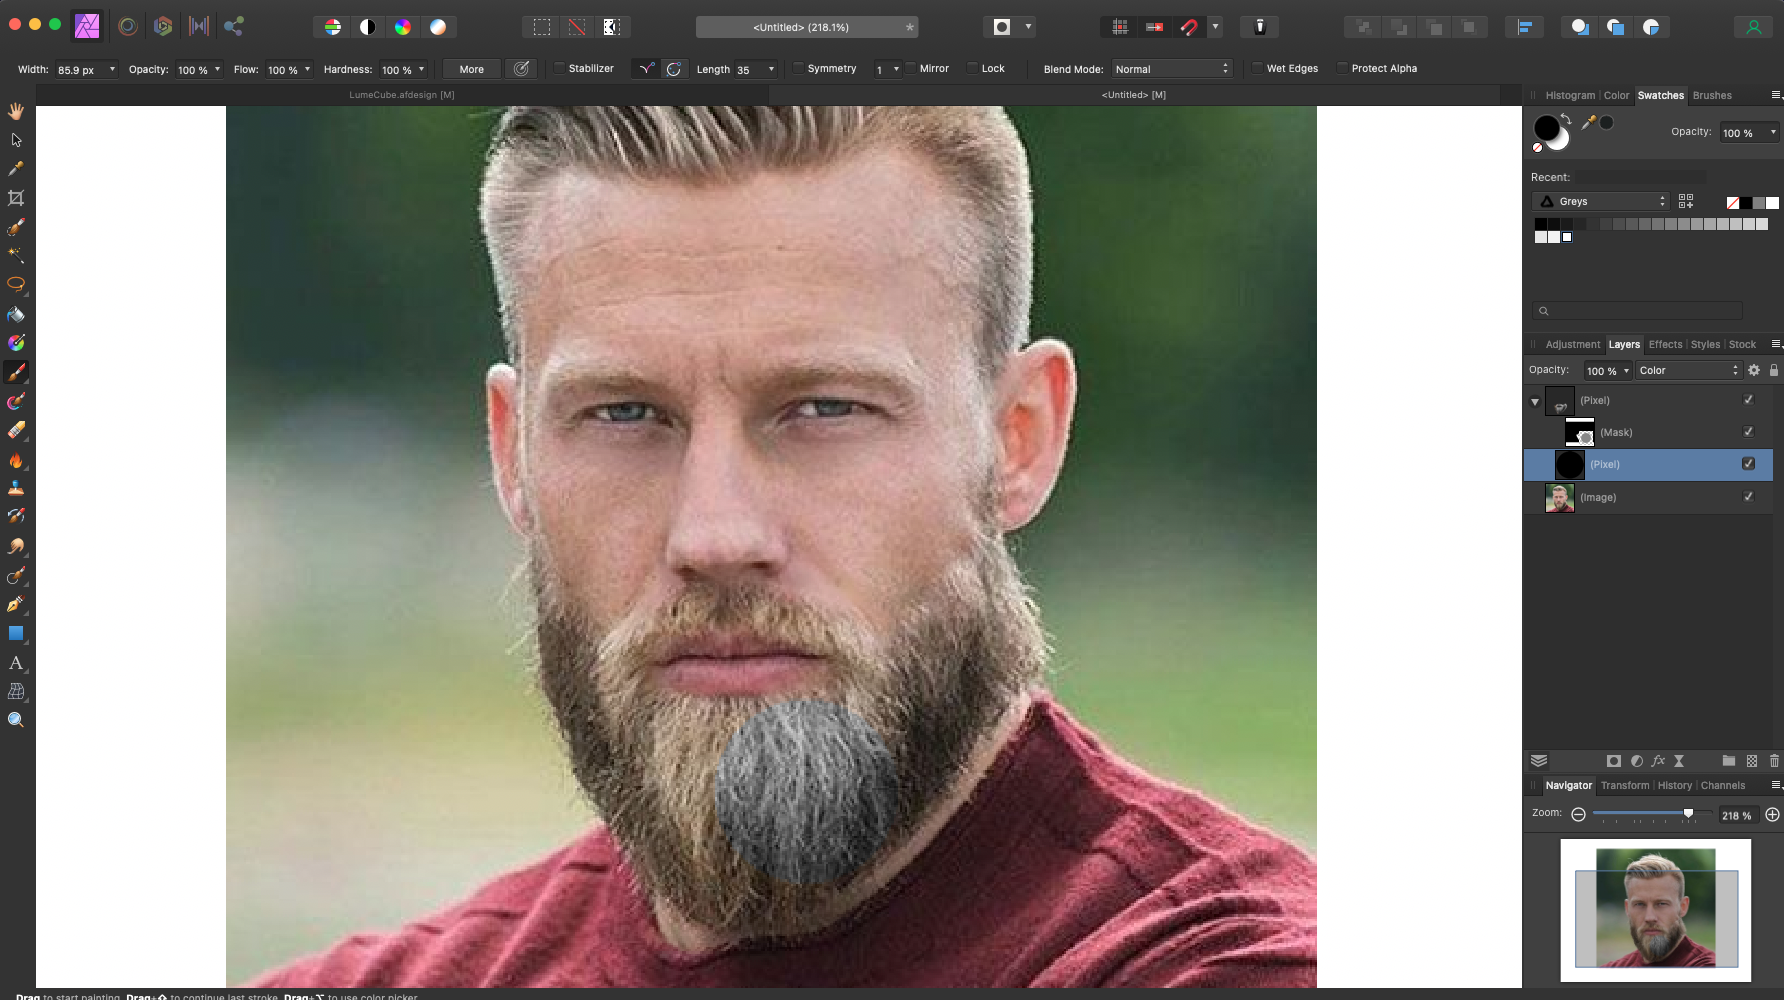
Task: Open the Blend Mode Normal dropdown
Action: tap(1171, 69)
